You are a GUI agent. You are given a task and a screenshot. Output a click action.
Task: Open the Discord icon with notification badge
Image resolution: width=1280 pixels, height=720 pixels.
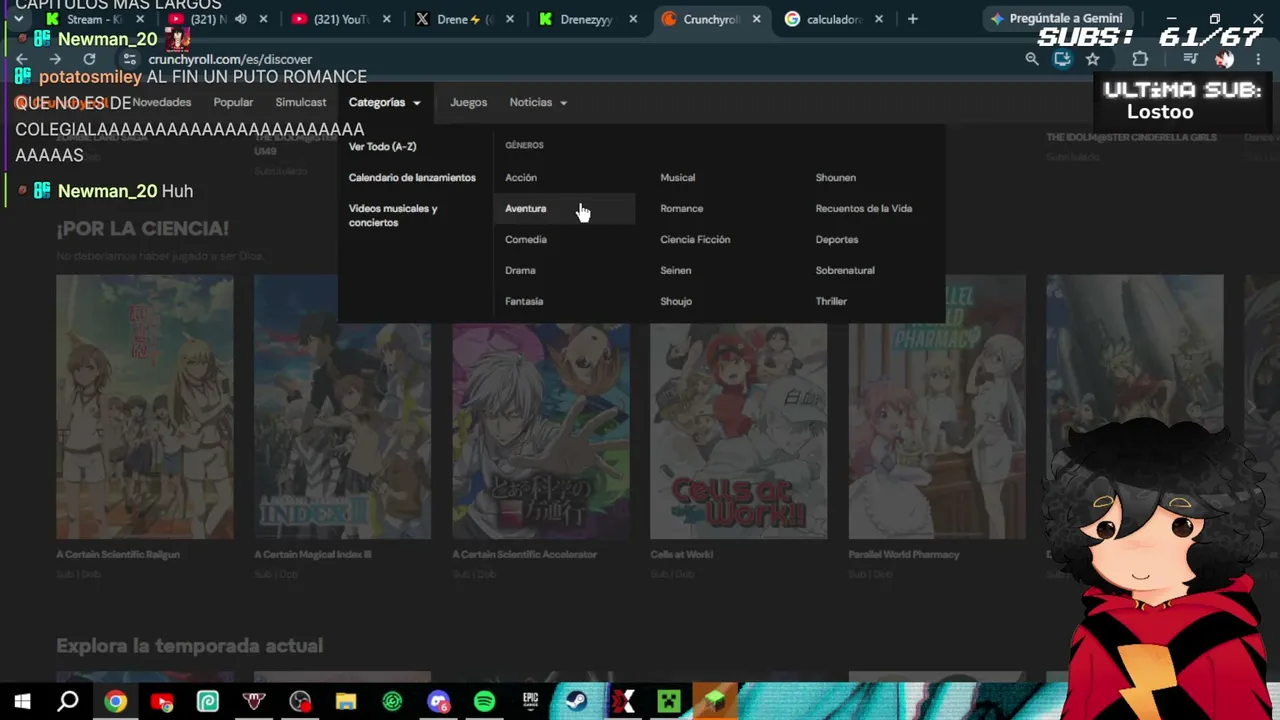[438, 702]
